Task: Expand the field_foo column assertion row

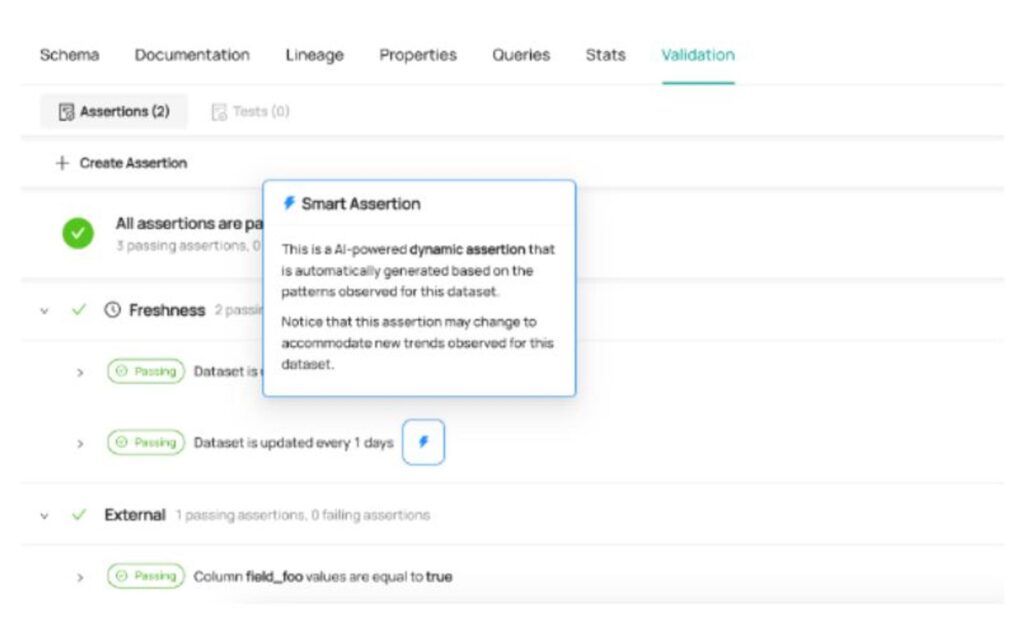Action: pyautogui.click(x=80, y=577)
